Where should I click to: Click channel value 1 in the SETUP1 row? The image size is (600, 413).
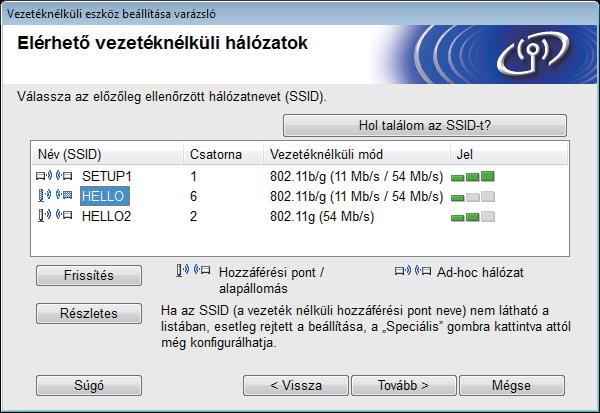pos(194,176)
